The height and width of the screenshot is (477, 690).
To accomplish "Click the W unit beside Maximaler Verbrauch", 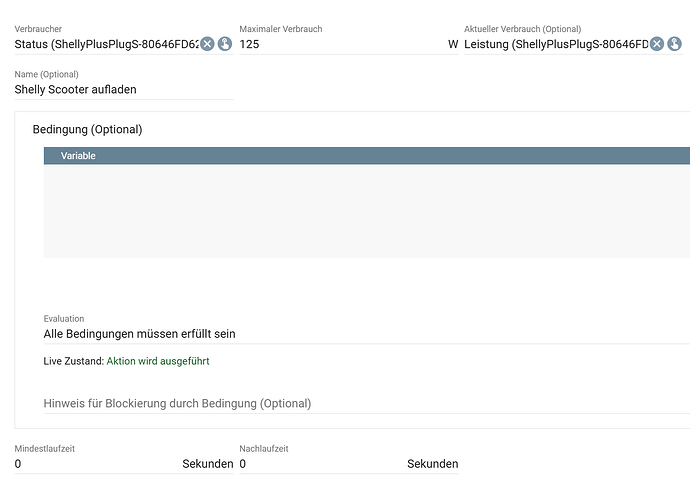I will [x=453, y=44].
